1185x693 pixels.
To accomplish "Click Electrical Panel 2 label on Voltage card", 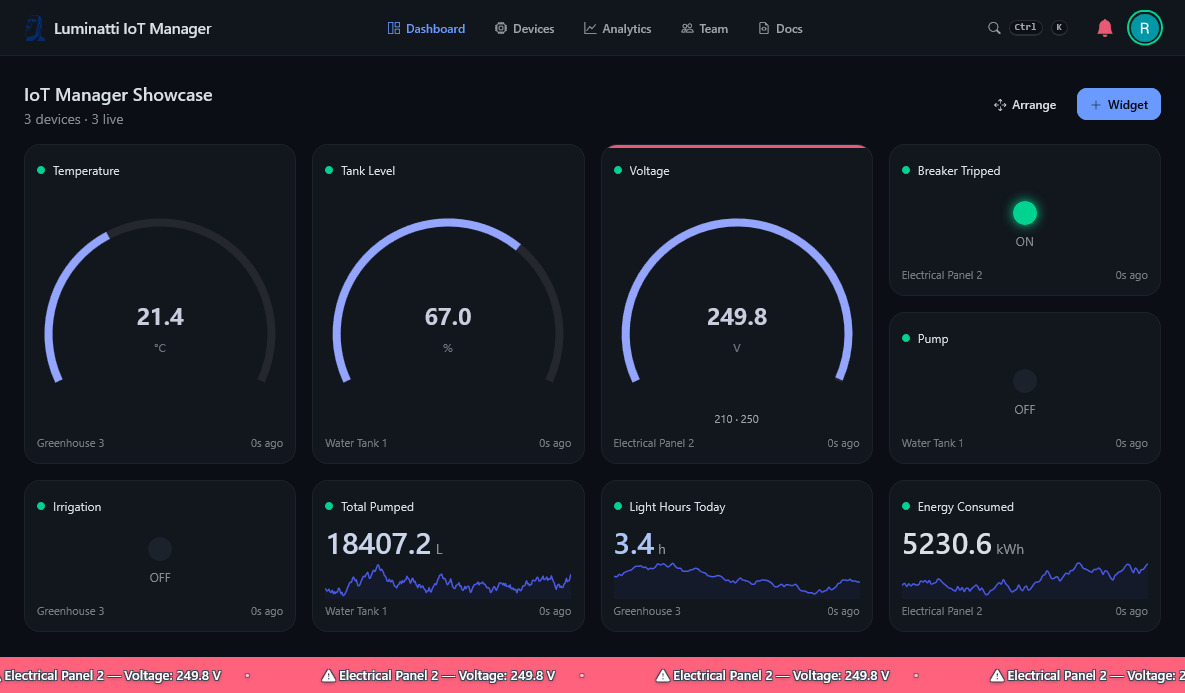I will [654, 443].
